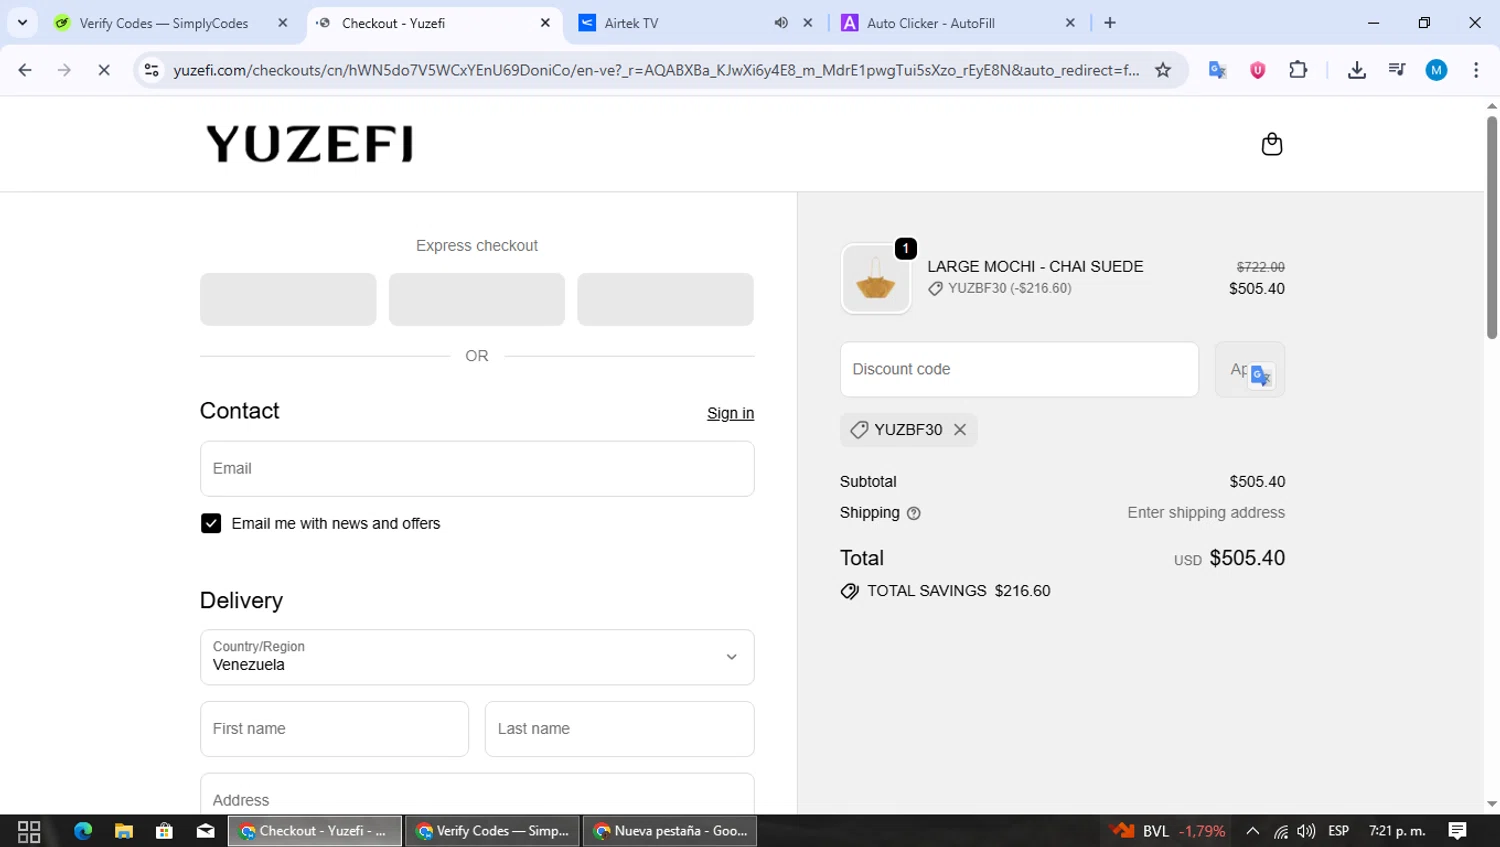Bookmark this page with the star icon
1500x847 pixels.
point(1163,70)
